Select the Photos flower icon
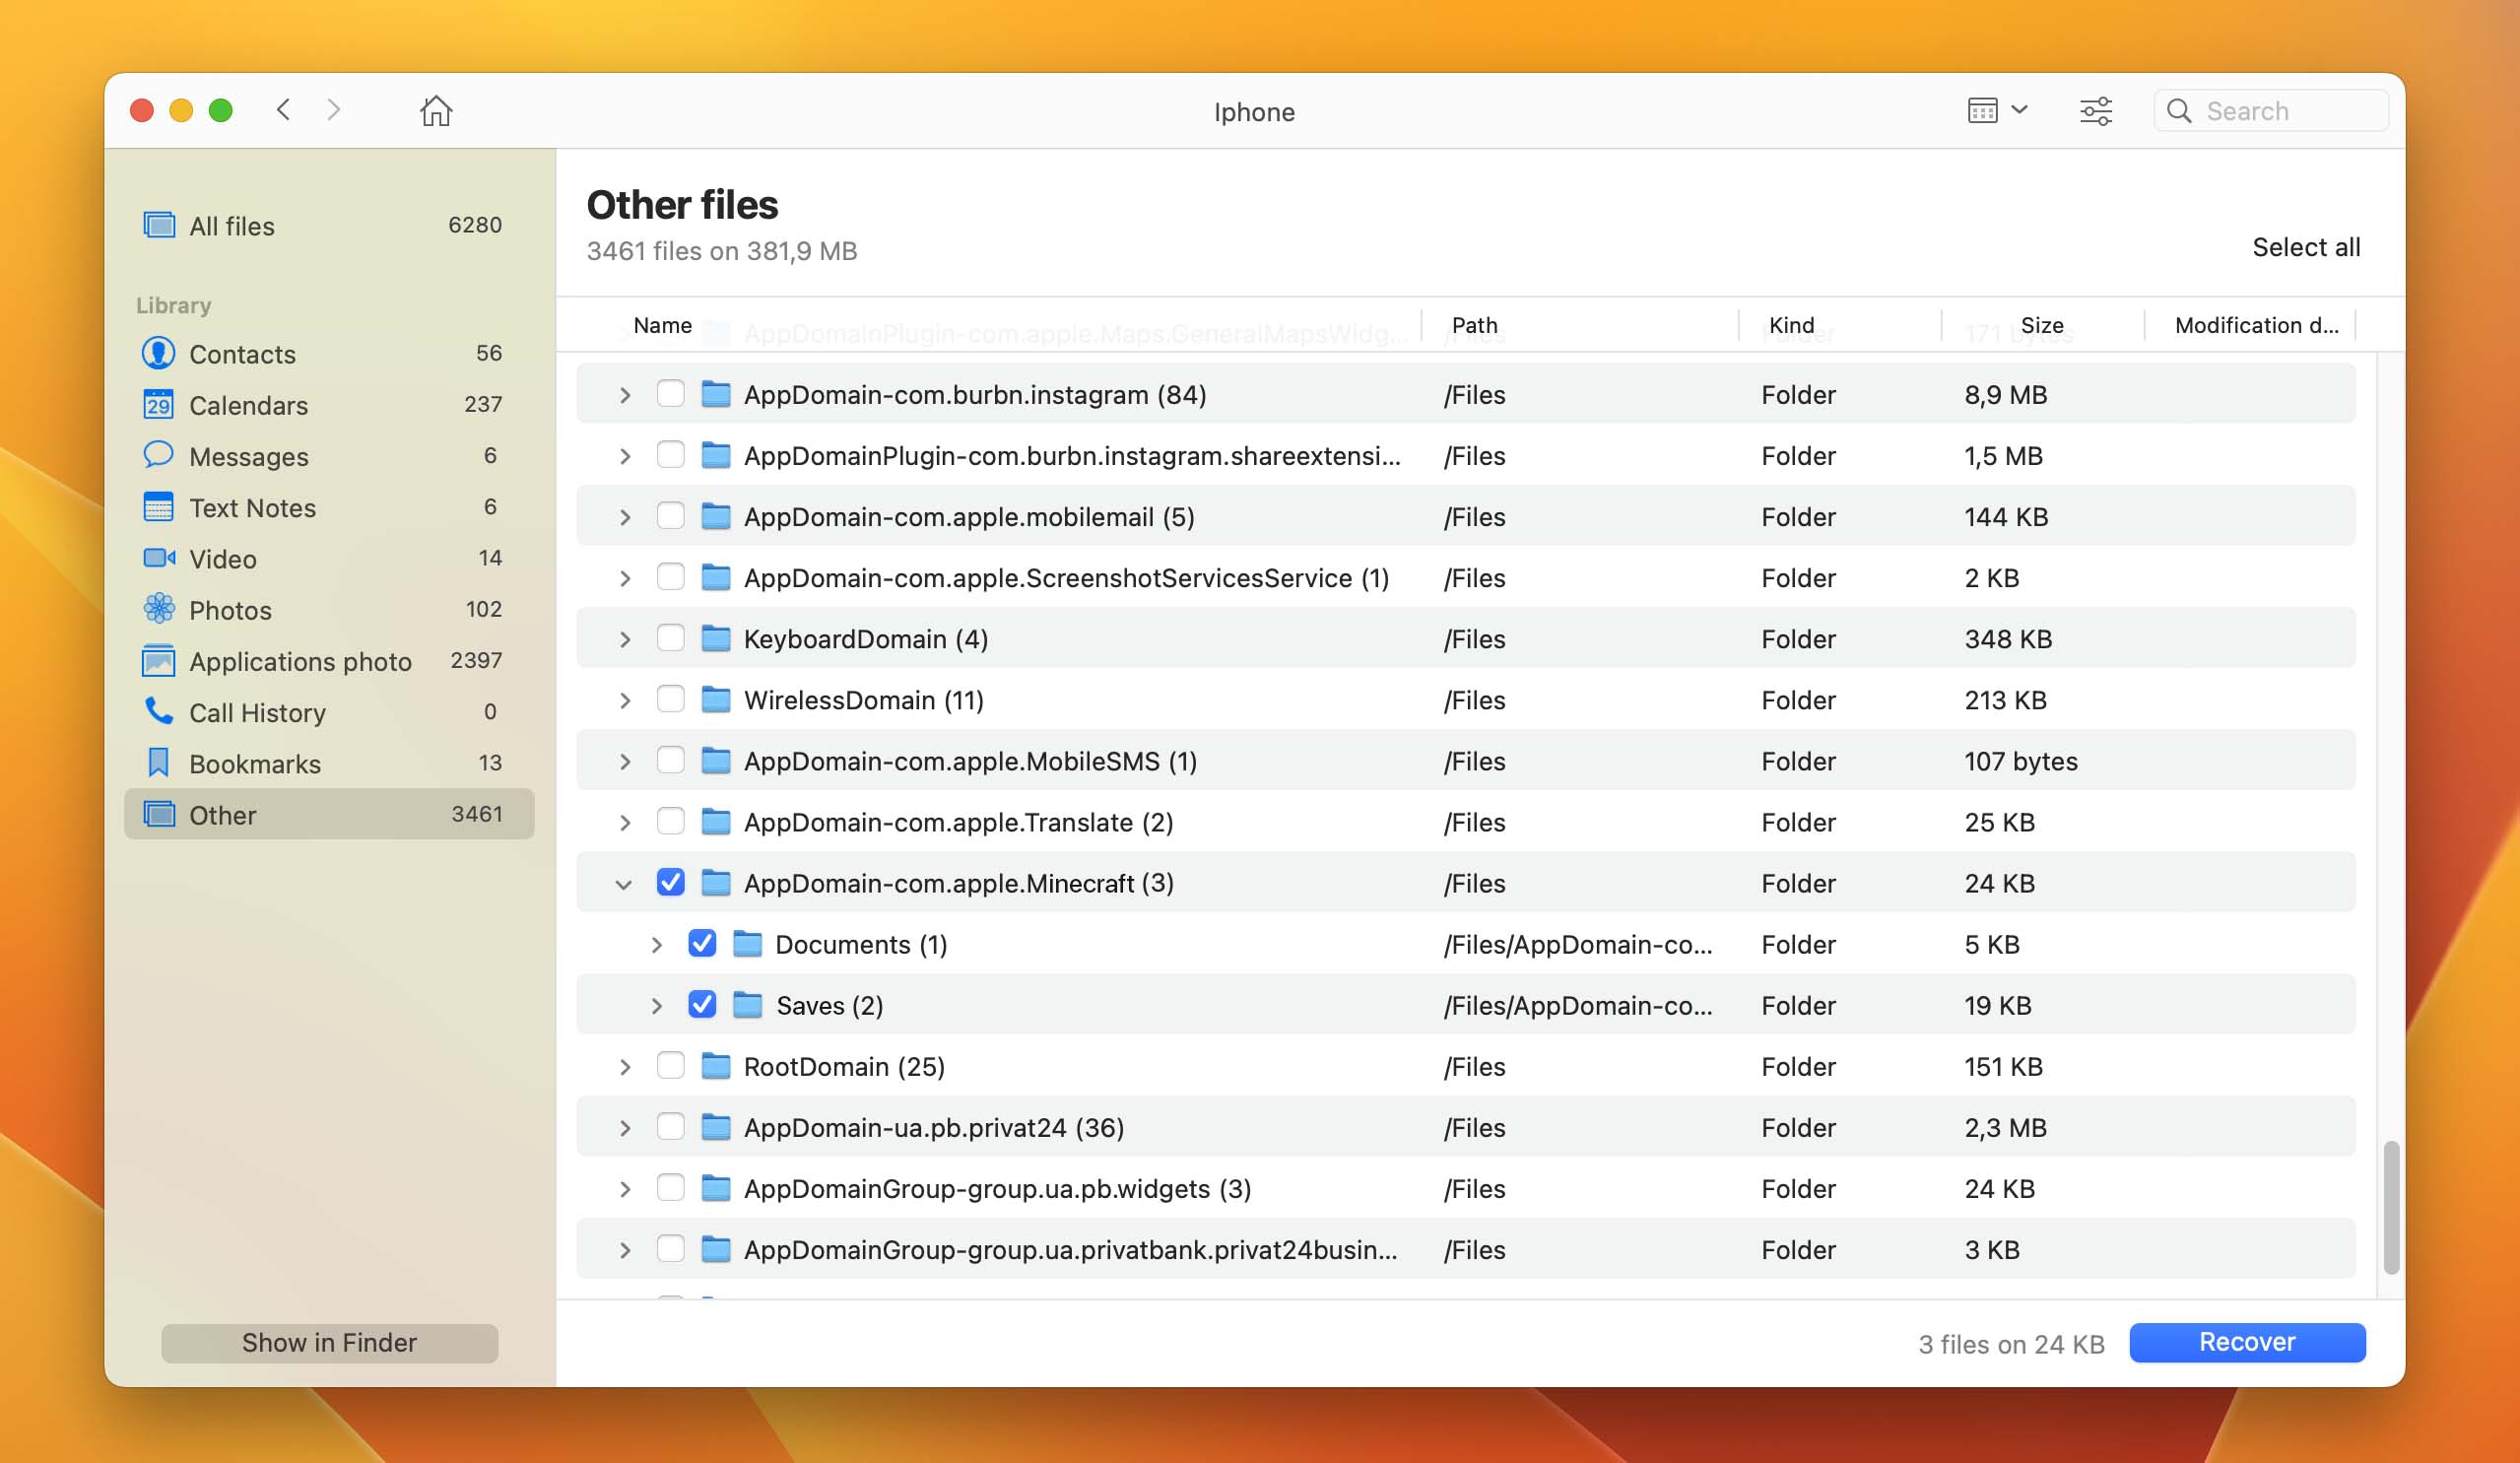 click(158, 609)
